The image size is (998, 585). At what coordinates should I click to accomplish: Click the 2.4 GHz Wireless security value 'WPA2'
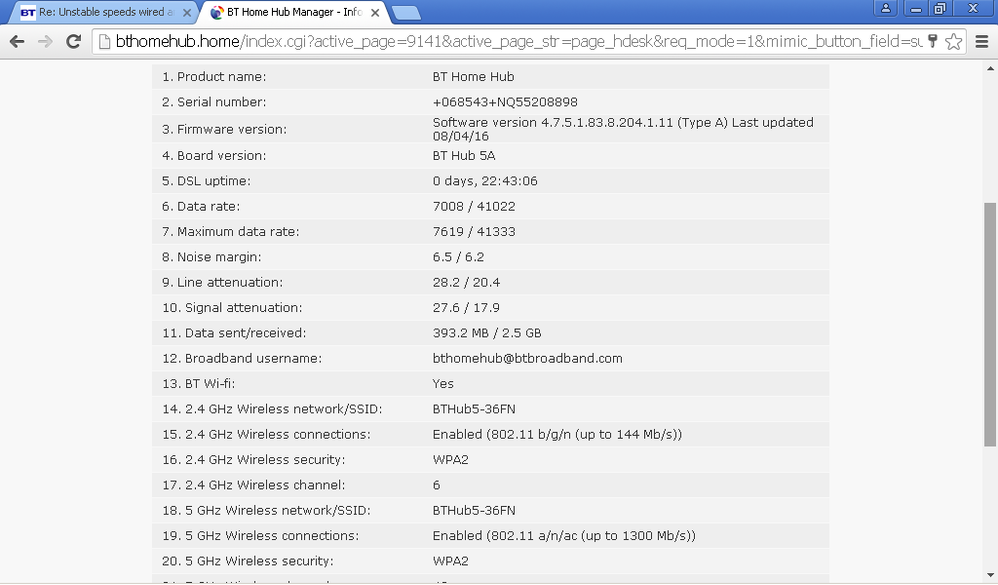click(x=450, y=460)
